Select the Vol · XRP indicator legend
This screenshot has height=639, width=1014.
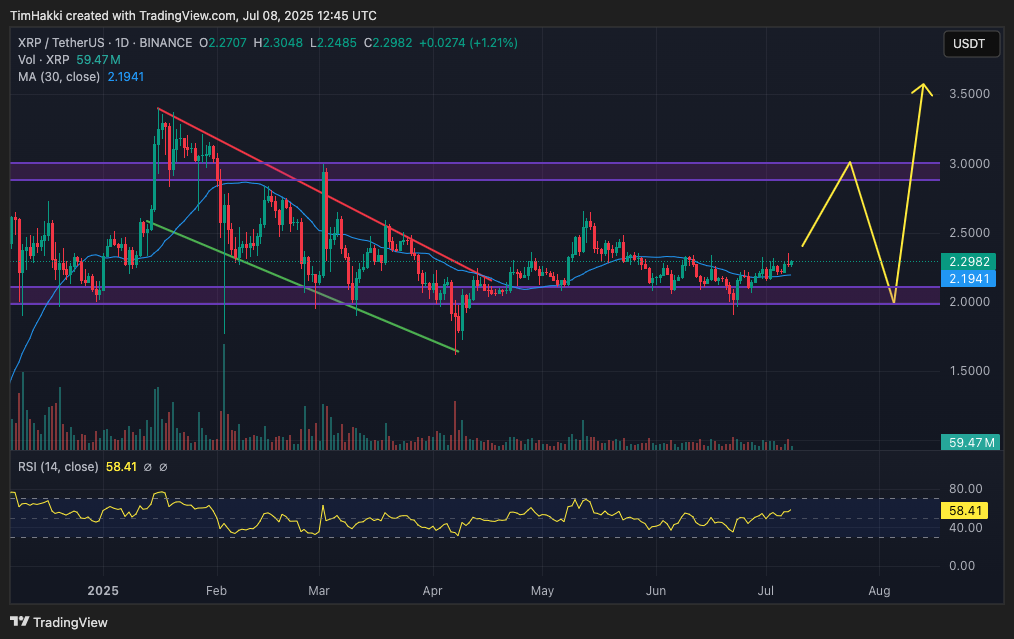tap(40, 60)
